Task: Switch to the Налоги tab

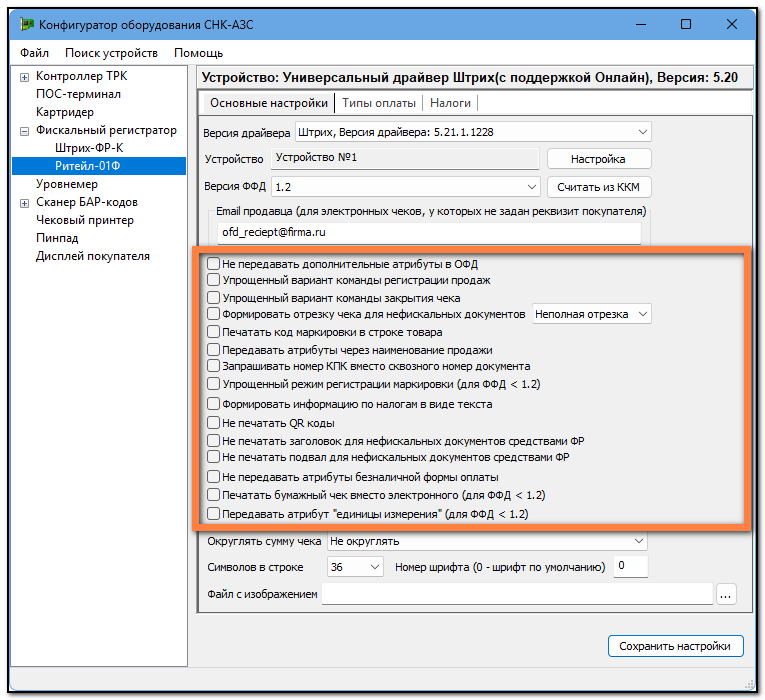Action: 450,103
